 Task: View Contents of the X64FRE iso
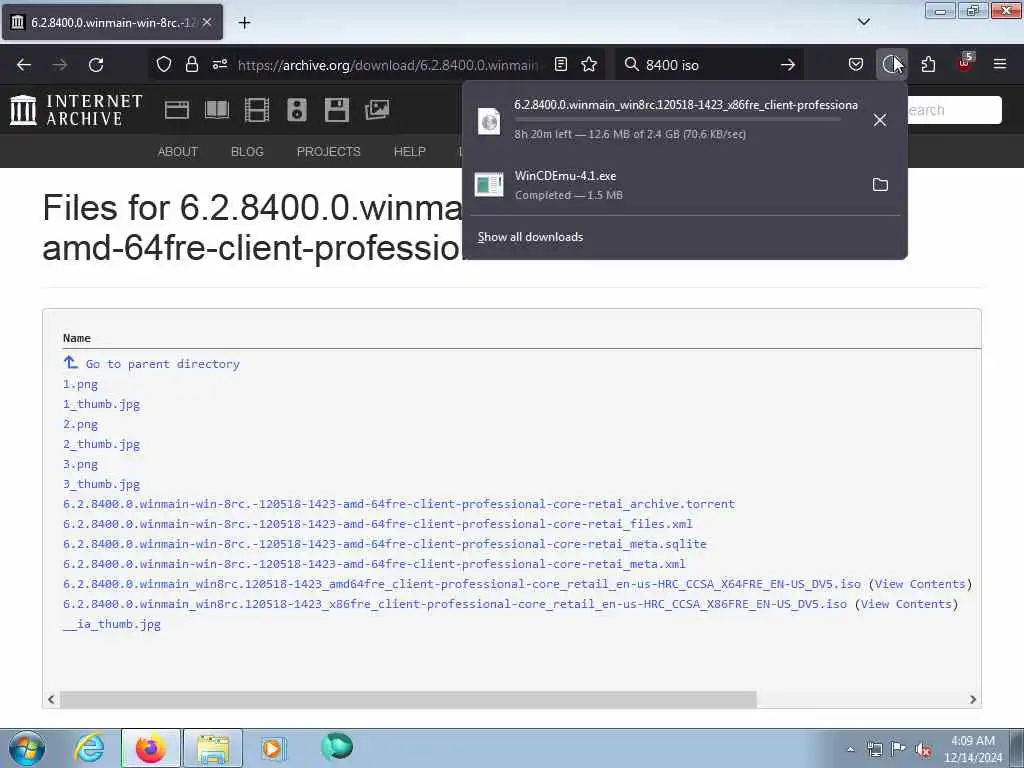click(920, 584)
